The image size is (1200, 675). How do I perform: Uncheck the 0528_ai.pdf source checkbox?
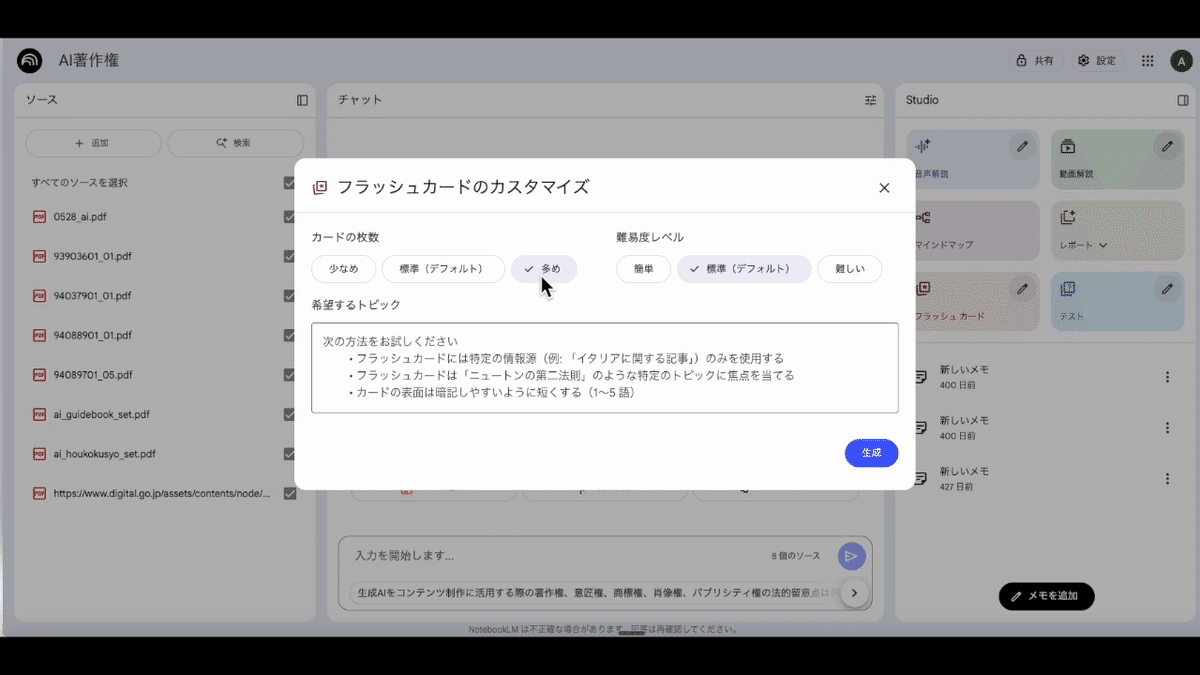click(x=289, y=217)
